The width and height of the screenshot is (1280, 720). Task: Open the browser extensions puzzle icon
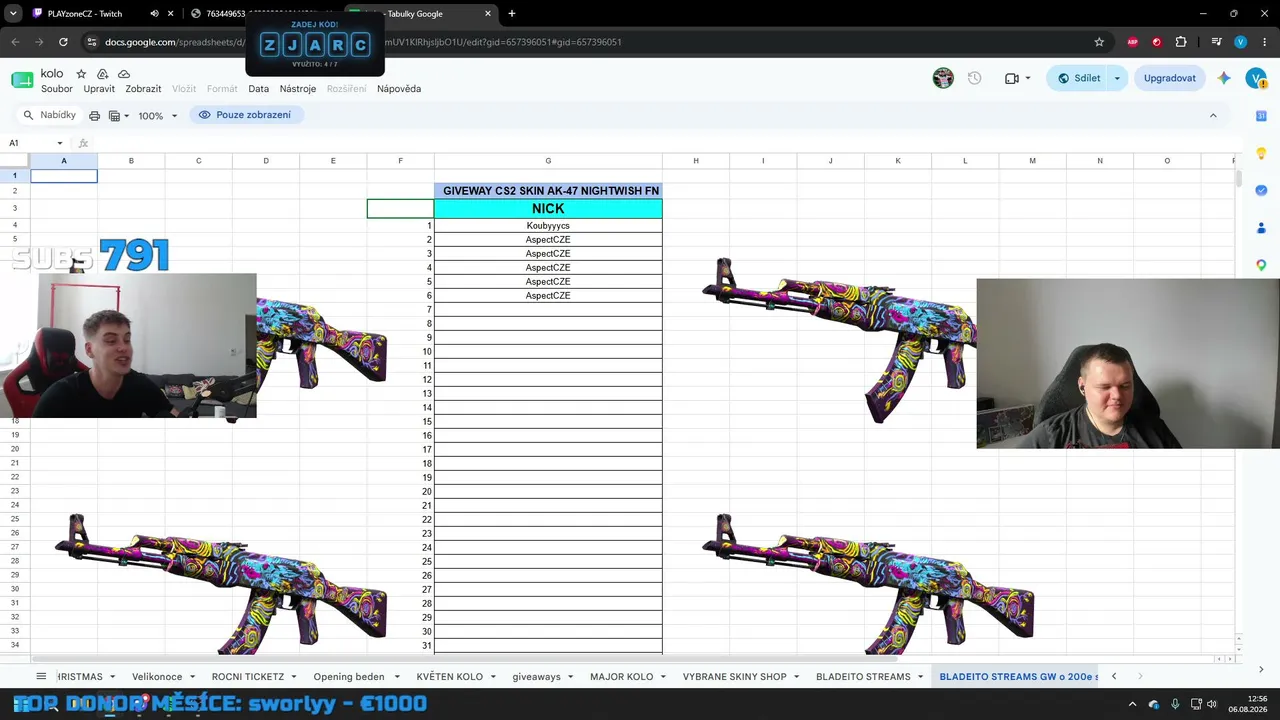1181,42
